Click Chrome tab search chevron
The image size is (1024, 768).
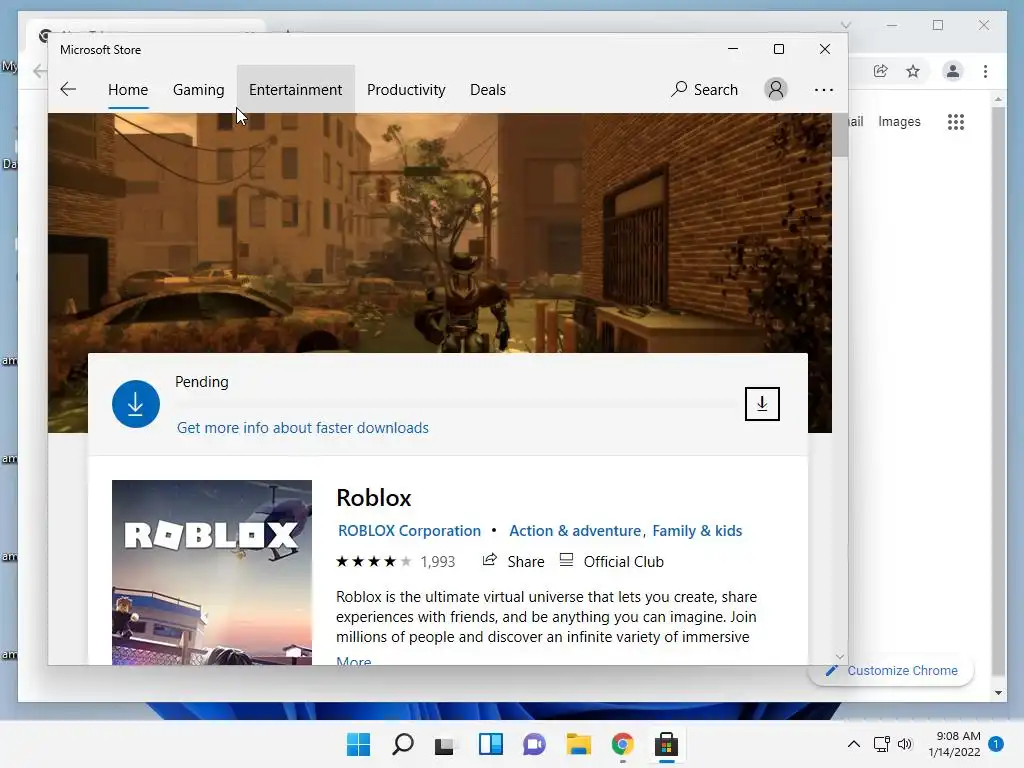pyautogui.click(x=846, y=25)
